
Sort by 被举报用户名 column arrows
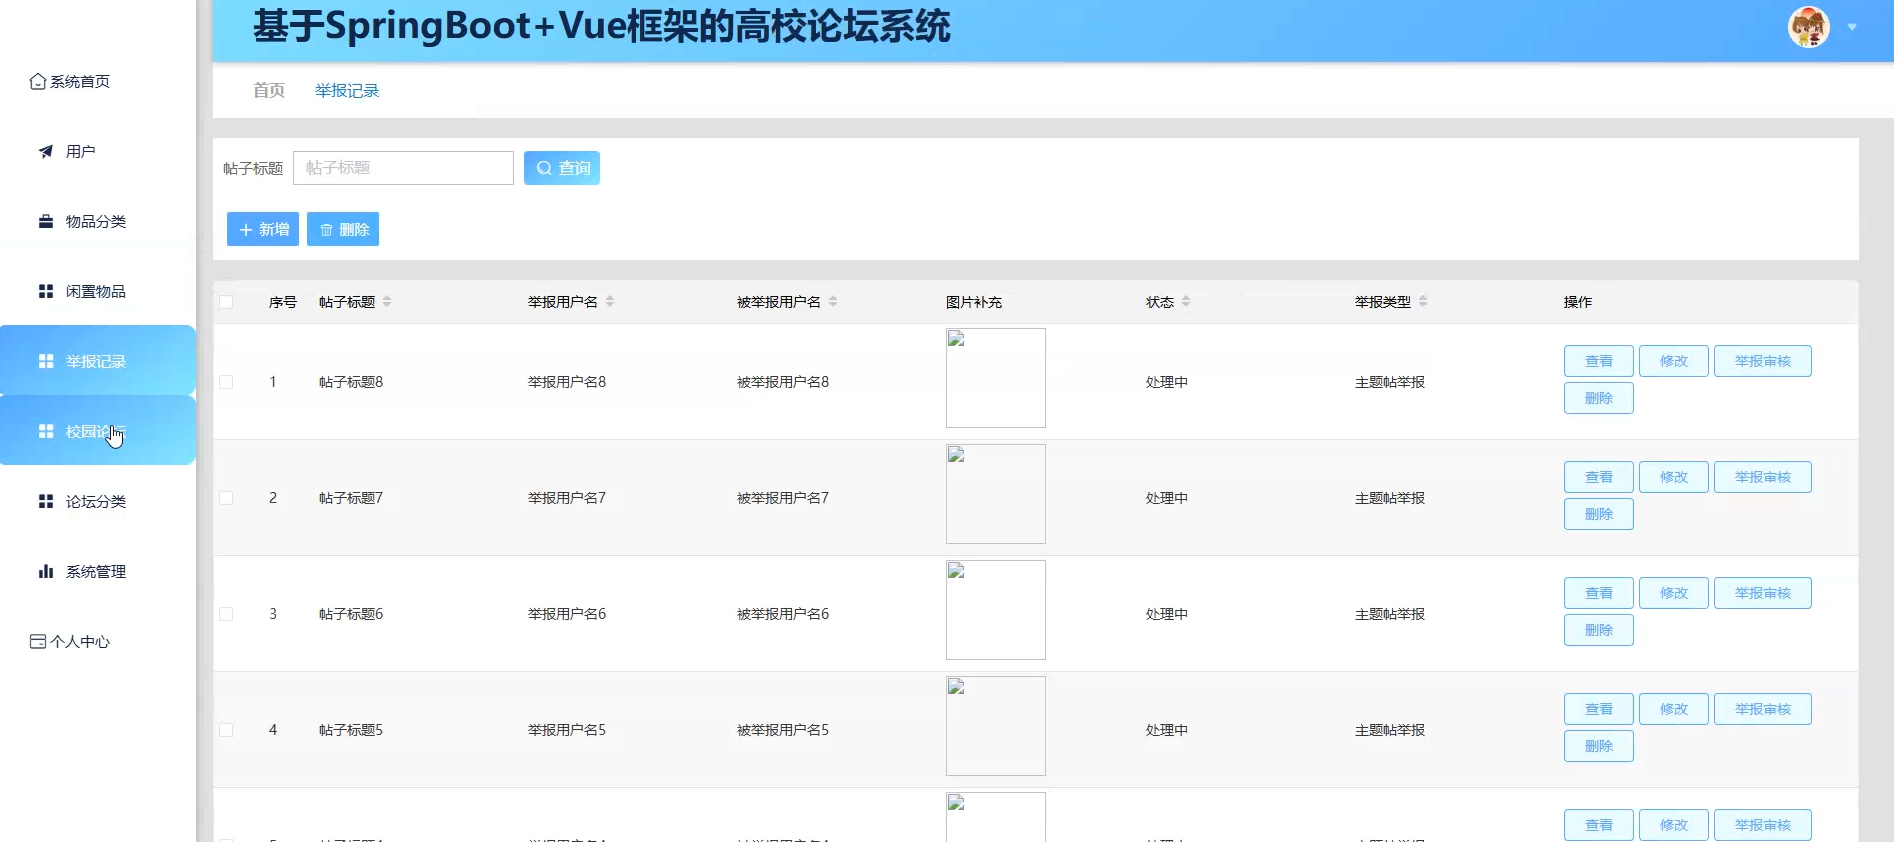(x=833, y=301)
